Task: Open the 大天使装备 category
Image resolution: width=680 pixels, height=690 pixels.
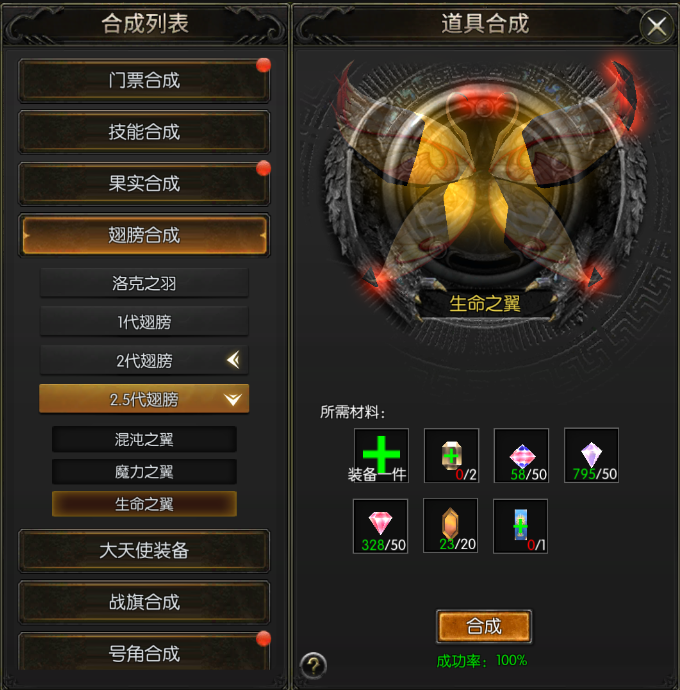Action: click(144, 551)
